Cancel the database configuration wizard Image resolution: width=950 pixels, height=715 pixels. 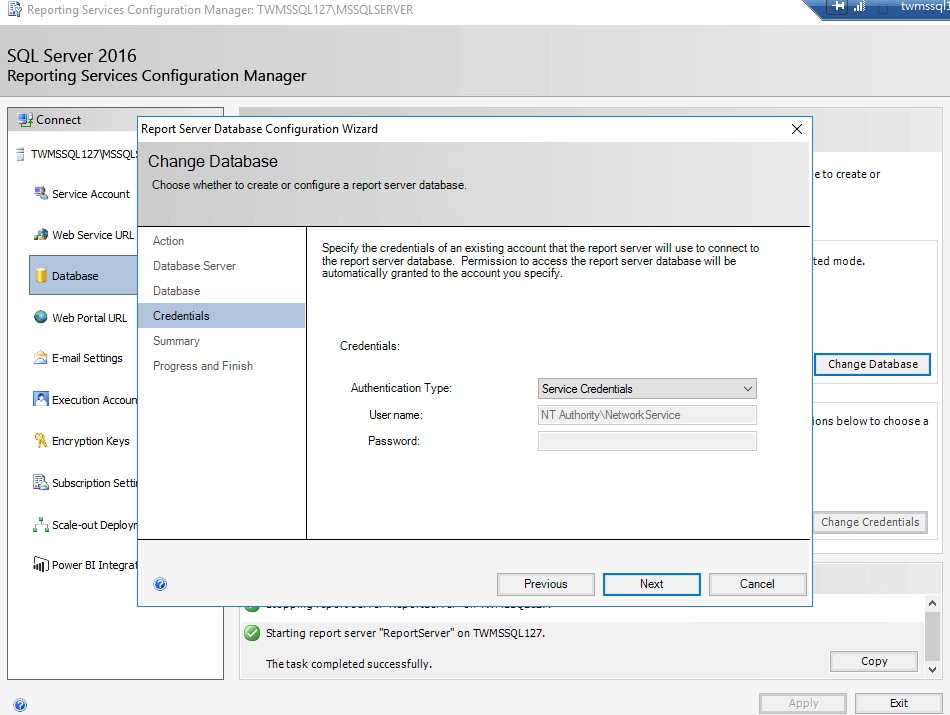[x=757, y=584]
